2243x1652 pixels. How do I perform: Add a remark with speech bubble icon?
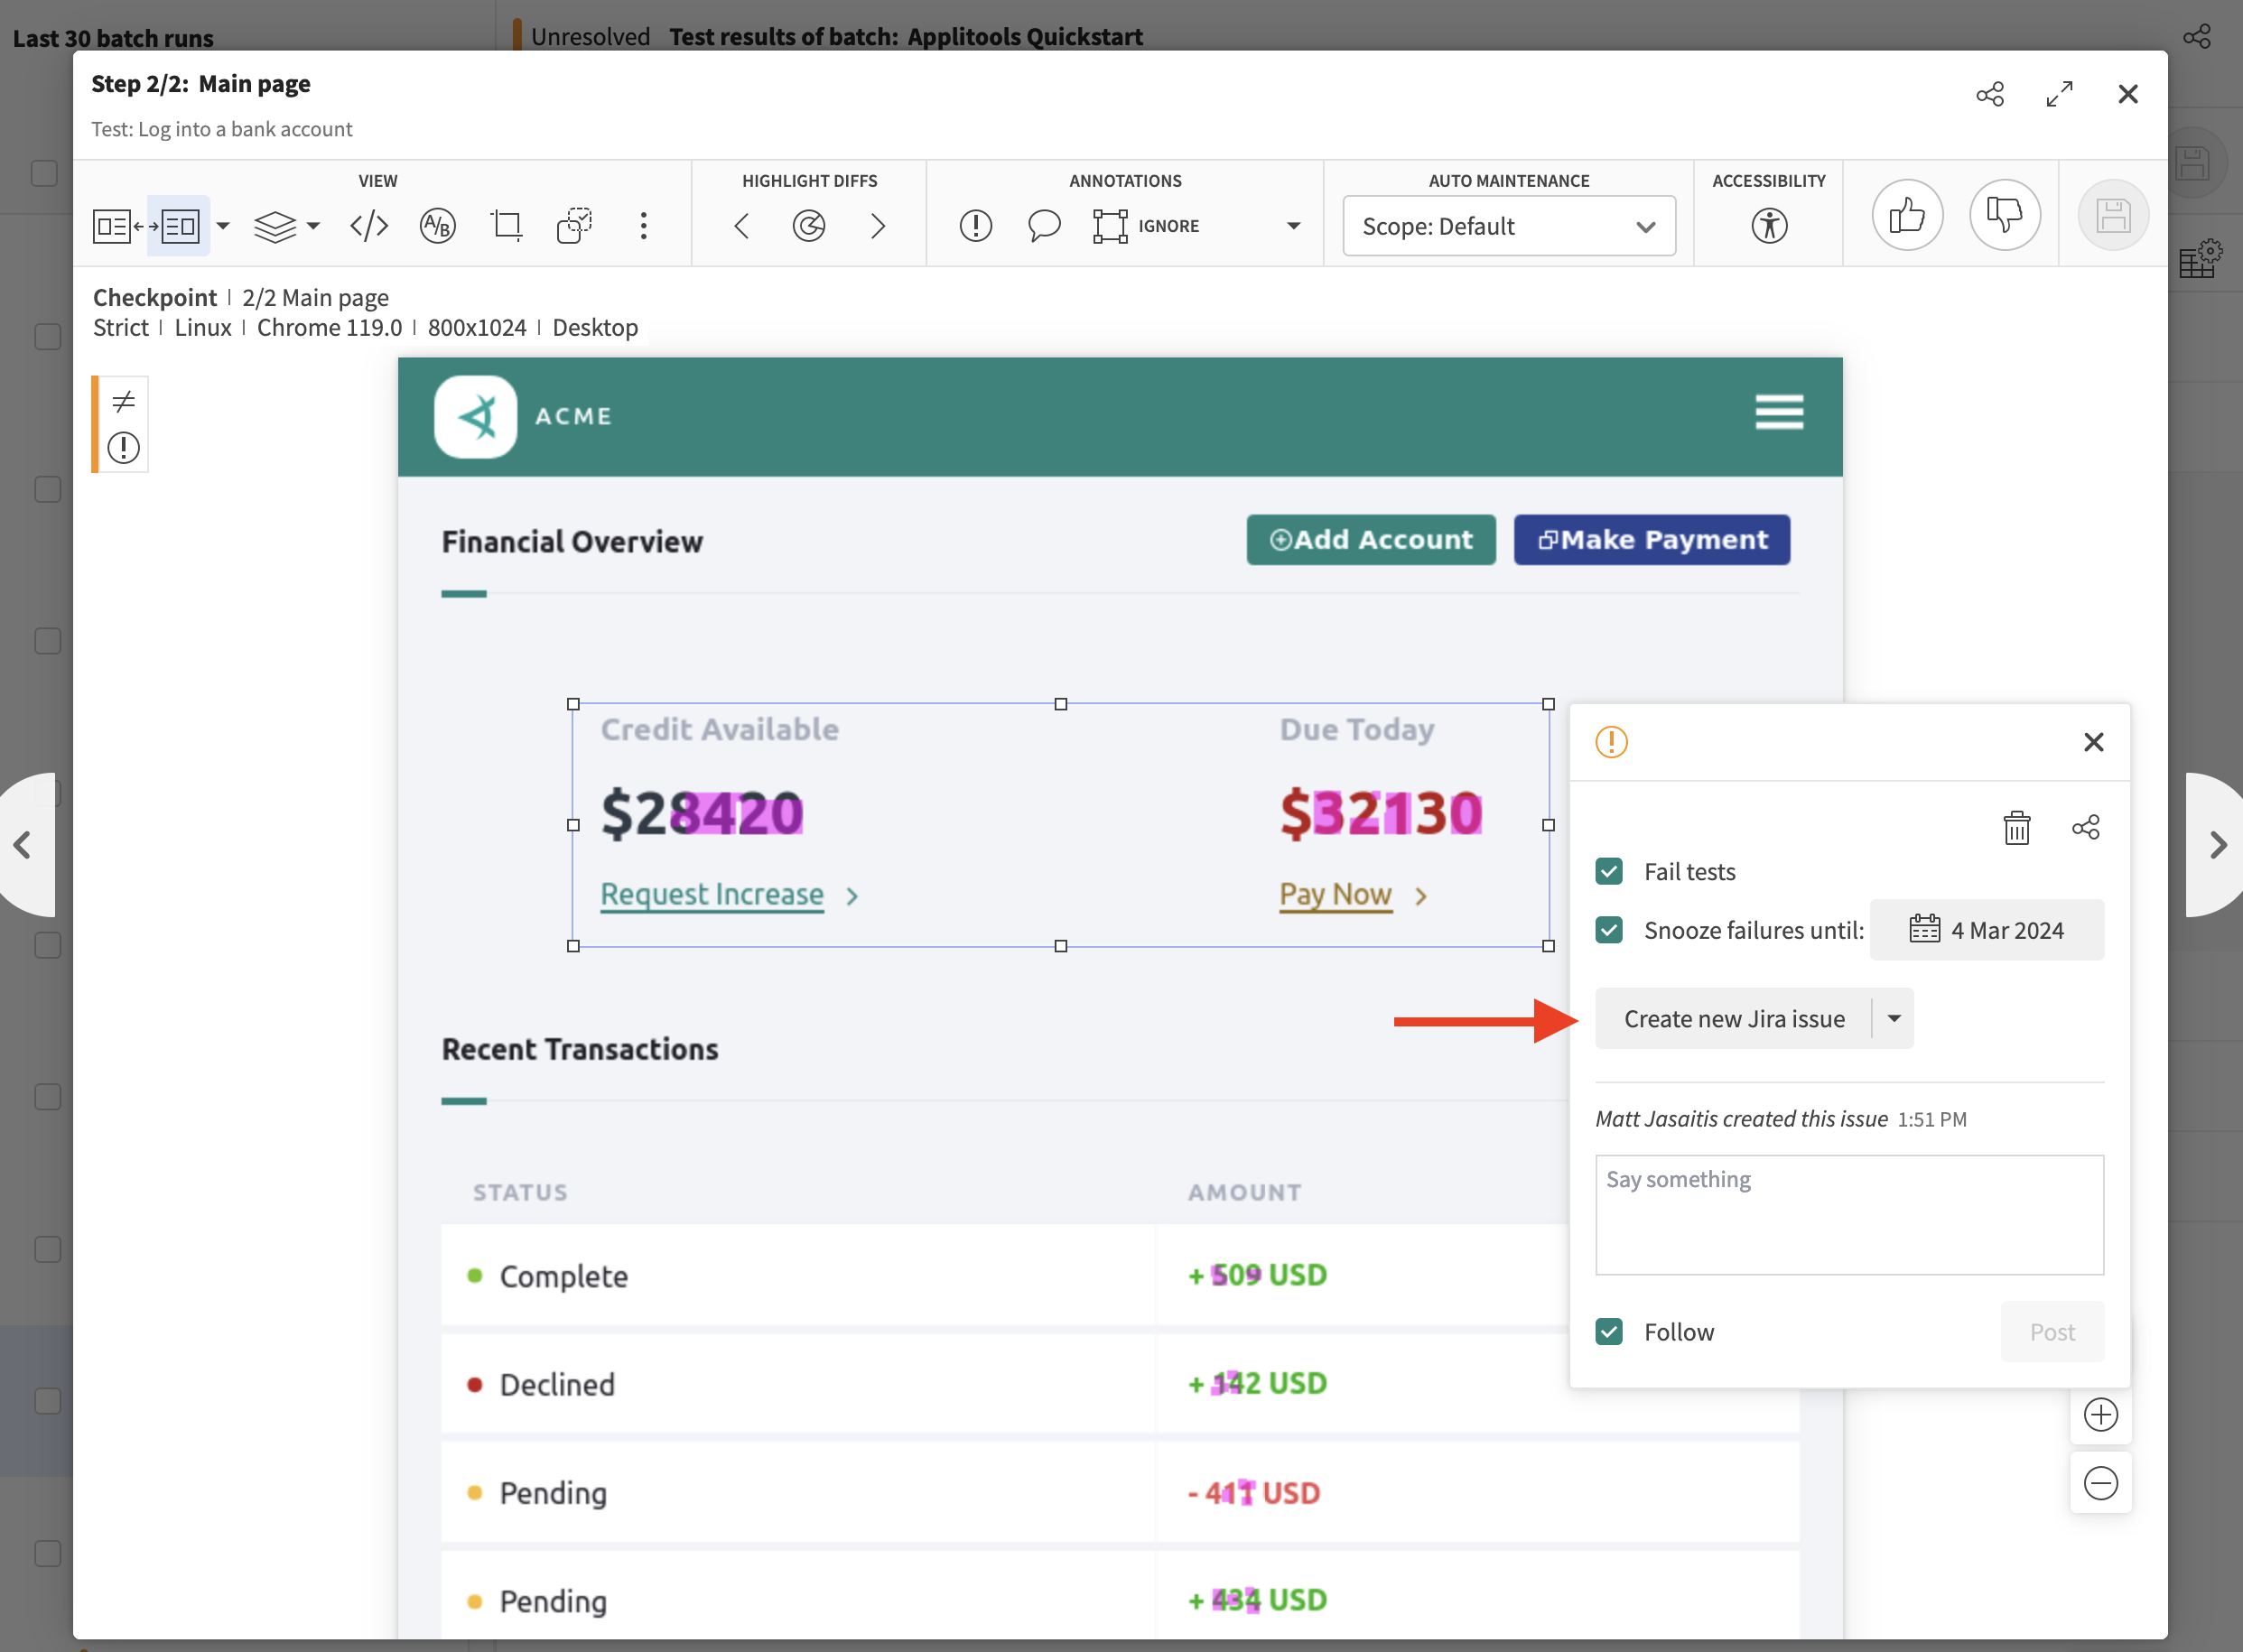click(1043, 226)
